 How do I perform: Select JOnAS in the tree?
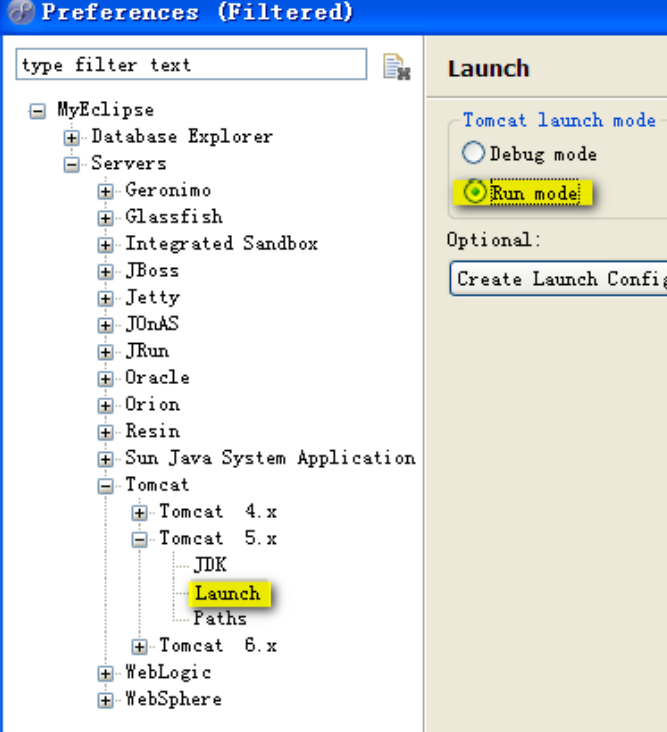[x=152, y=324]
